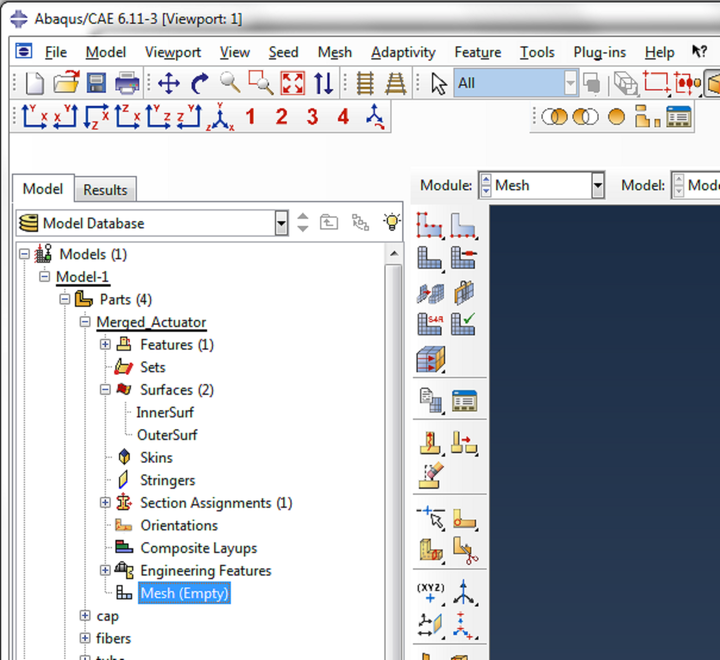Click the model tree scroll-up arrow
Image resolution: width=720 pixels, height=660 pixels.
coord(394,254)
